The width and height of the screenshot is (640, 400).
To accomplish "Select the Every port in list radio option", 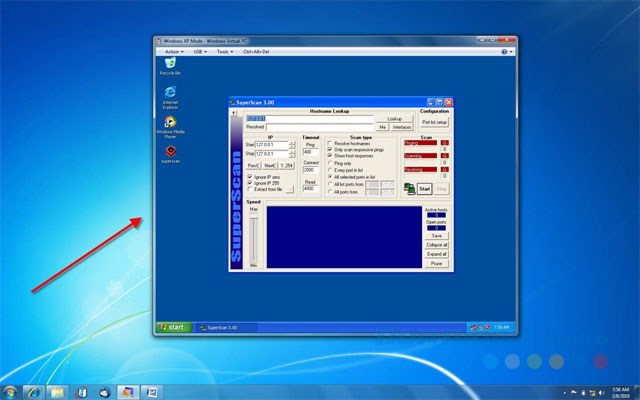I will pyautogui.click(x=330, y=170).
